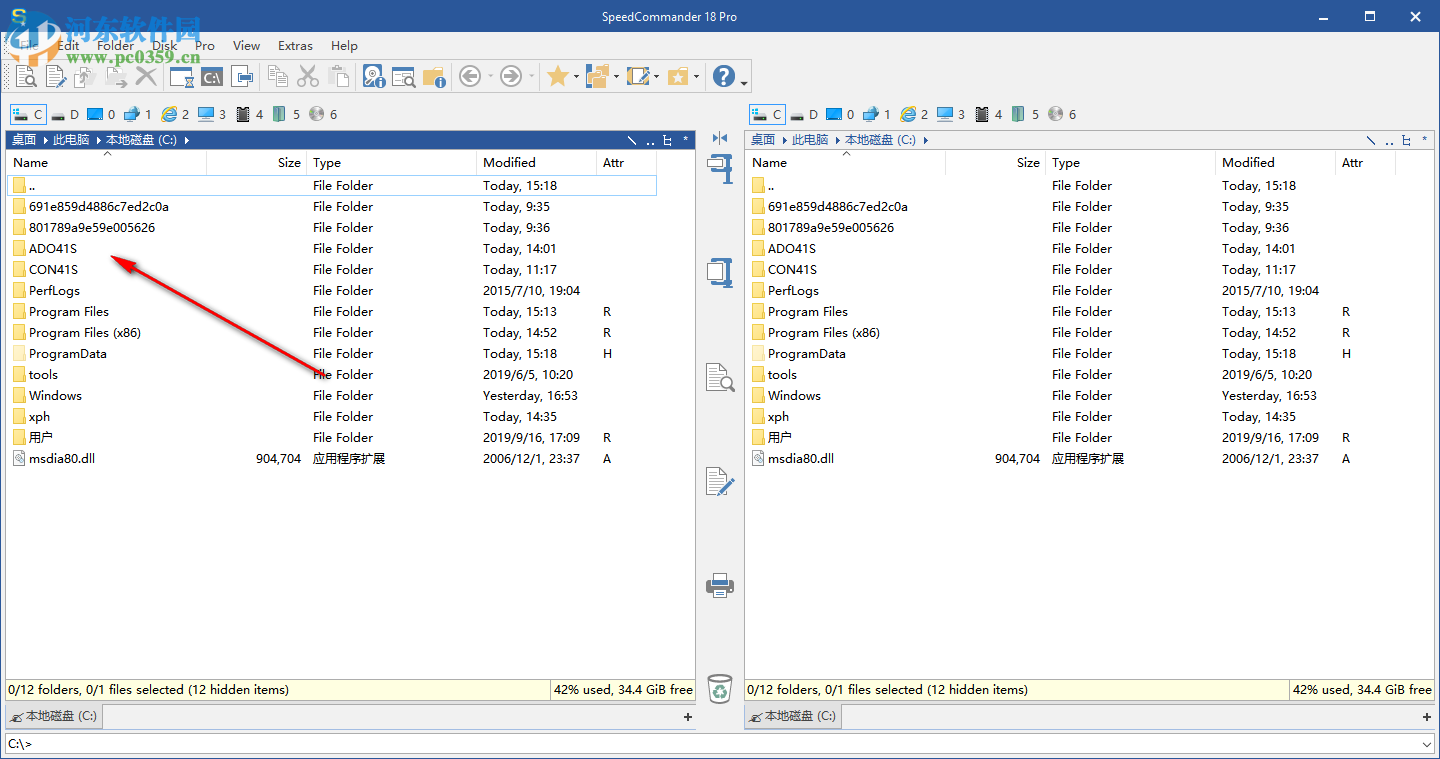This screenshot has height=759, width=1440.
Task: Open the command prompt C:\ toolbar icon
Action: pyautogui.click(x=212, y=77)
